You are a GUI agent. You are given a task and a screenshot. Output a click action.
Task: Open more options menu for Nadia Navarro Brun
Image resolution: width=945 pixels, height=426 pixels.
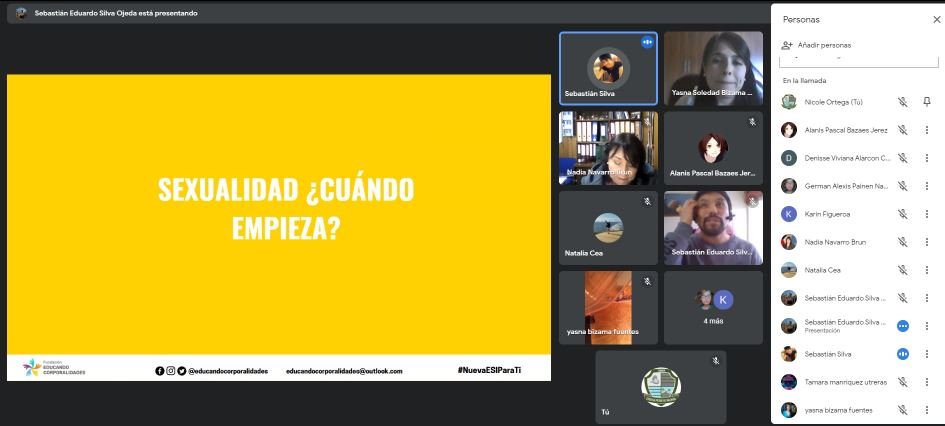tap(926, 242)
